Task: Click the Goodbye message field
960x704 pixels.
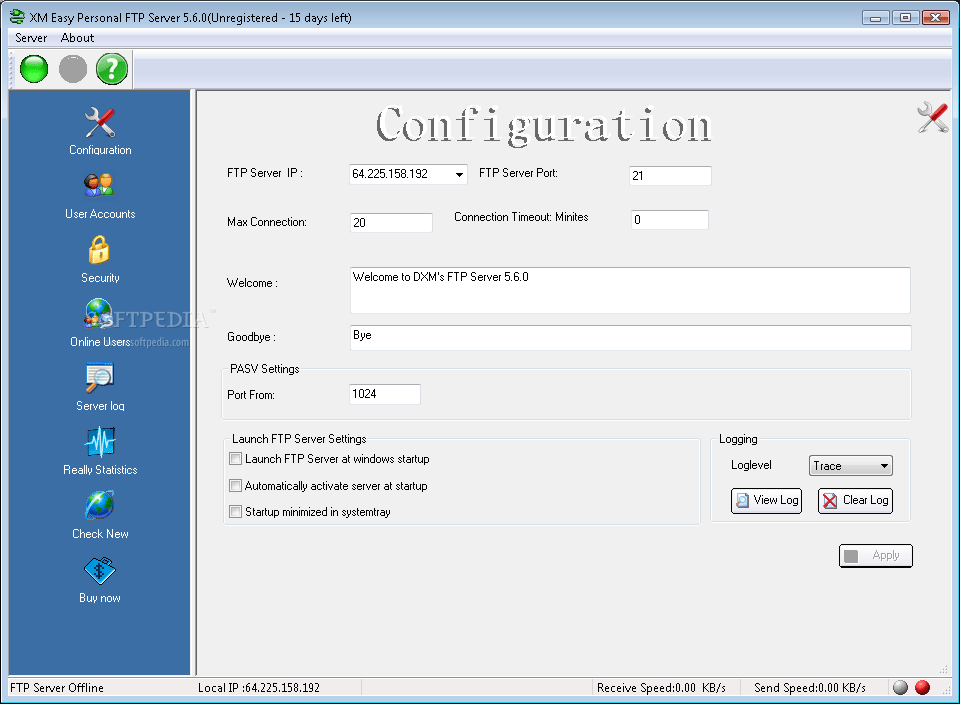Action: [631, 338]
